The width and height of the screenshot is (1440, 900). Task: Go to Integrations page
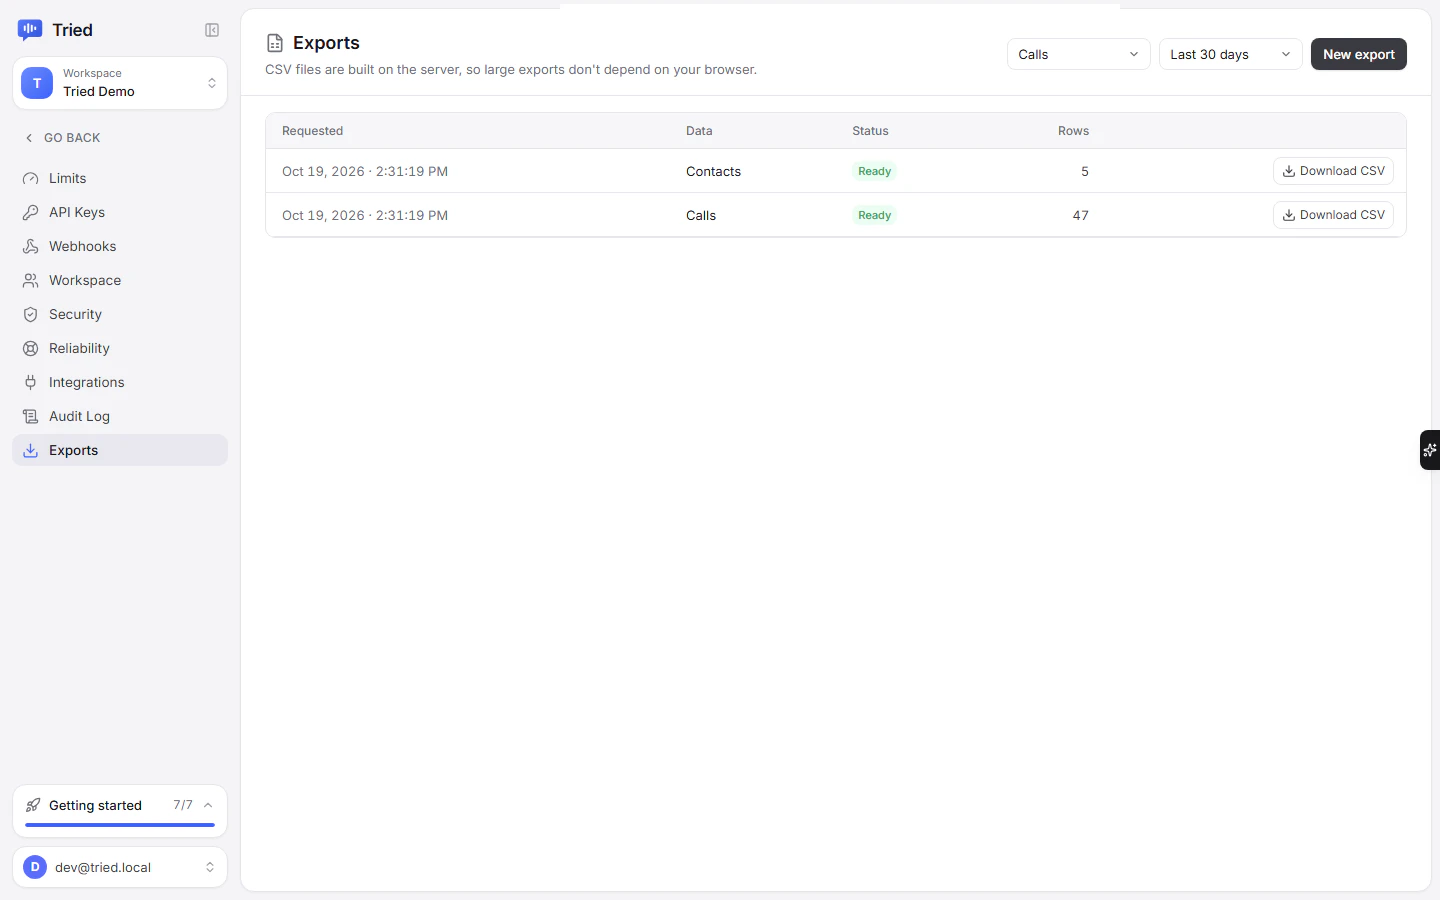120,382
